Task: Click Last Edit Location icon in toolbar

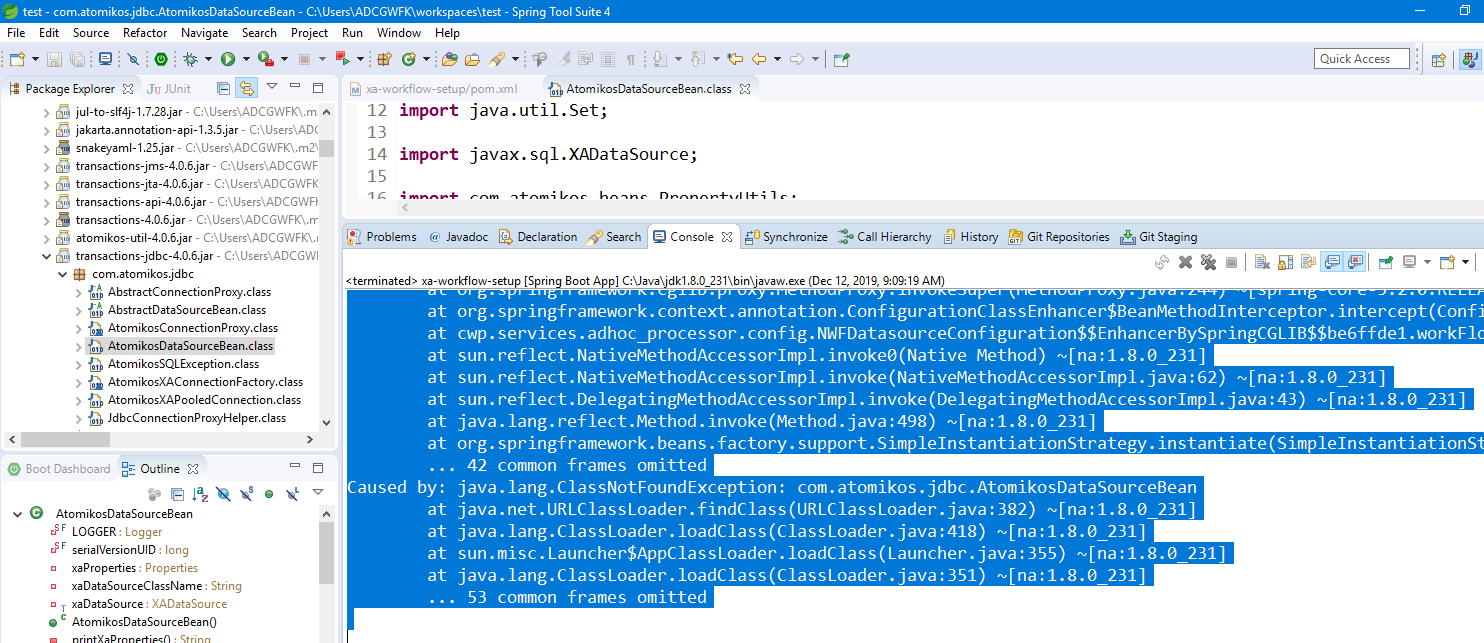Action: pyautogui.click(x=735, y=59)
